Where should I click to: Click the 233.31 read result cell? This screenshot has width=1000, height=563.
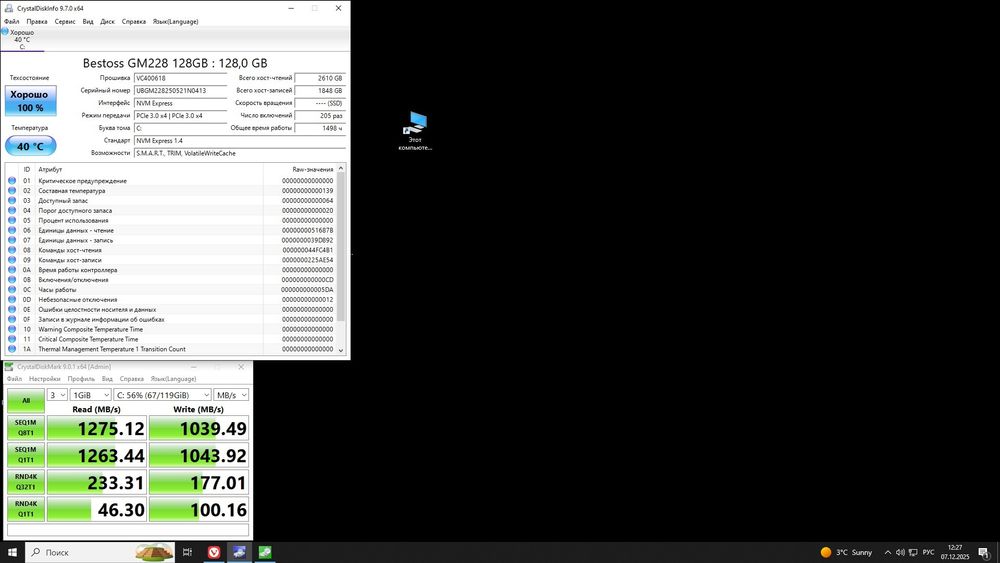click(97, 483)
